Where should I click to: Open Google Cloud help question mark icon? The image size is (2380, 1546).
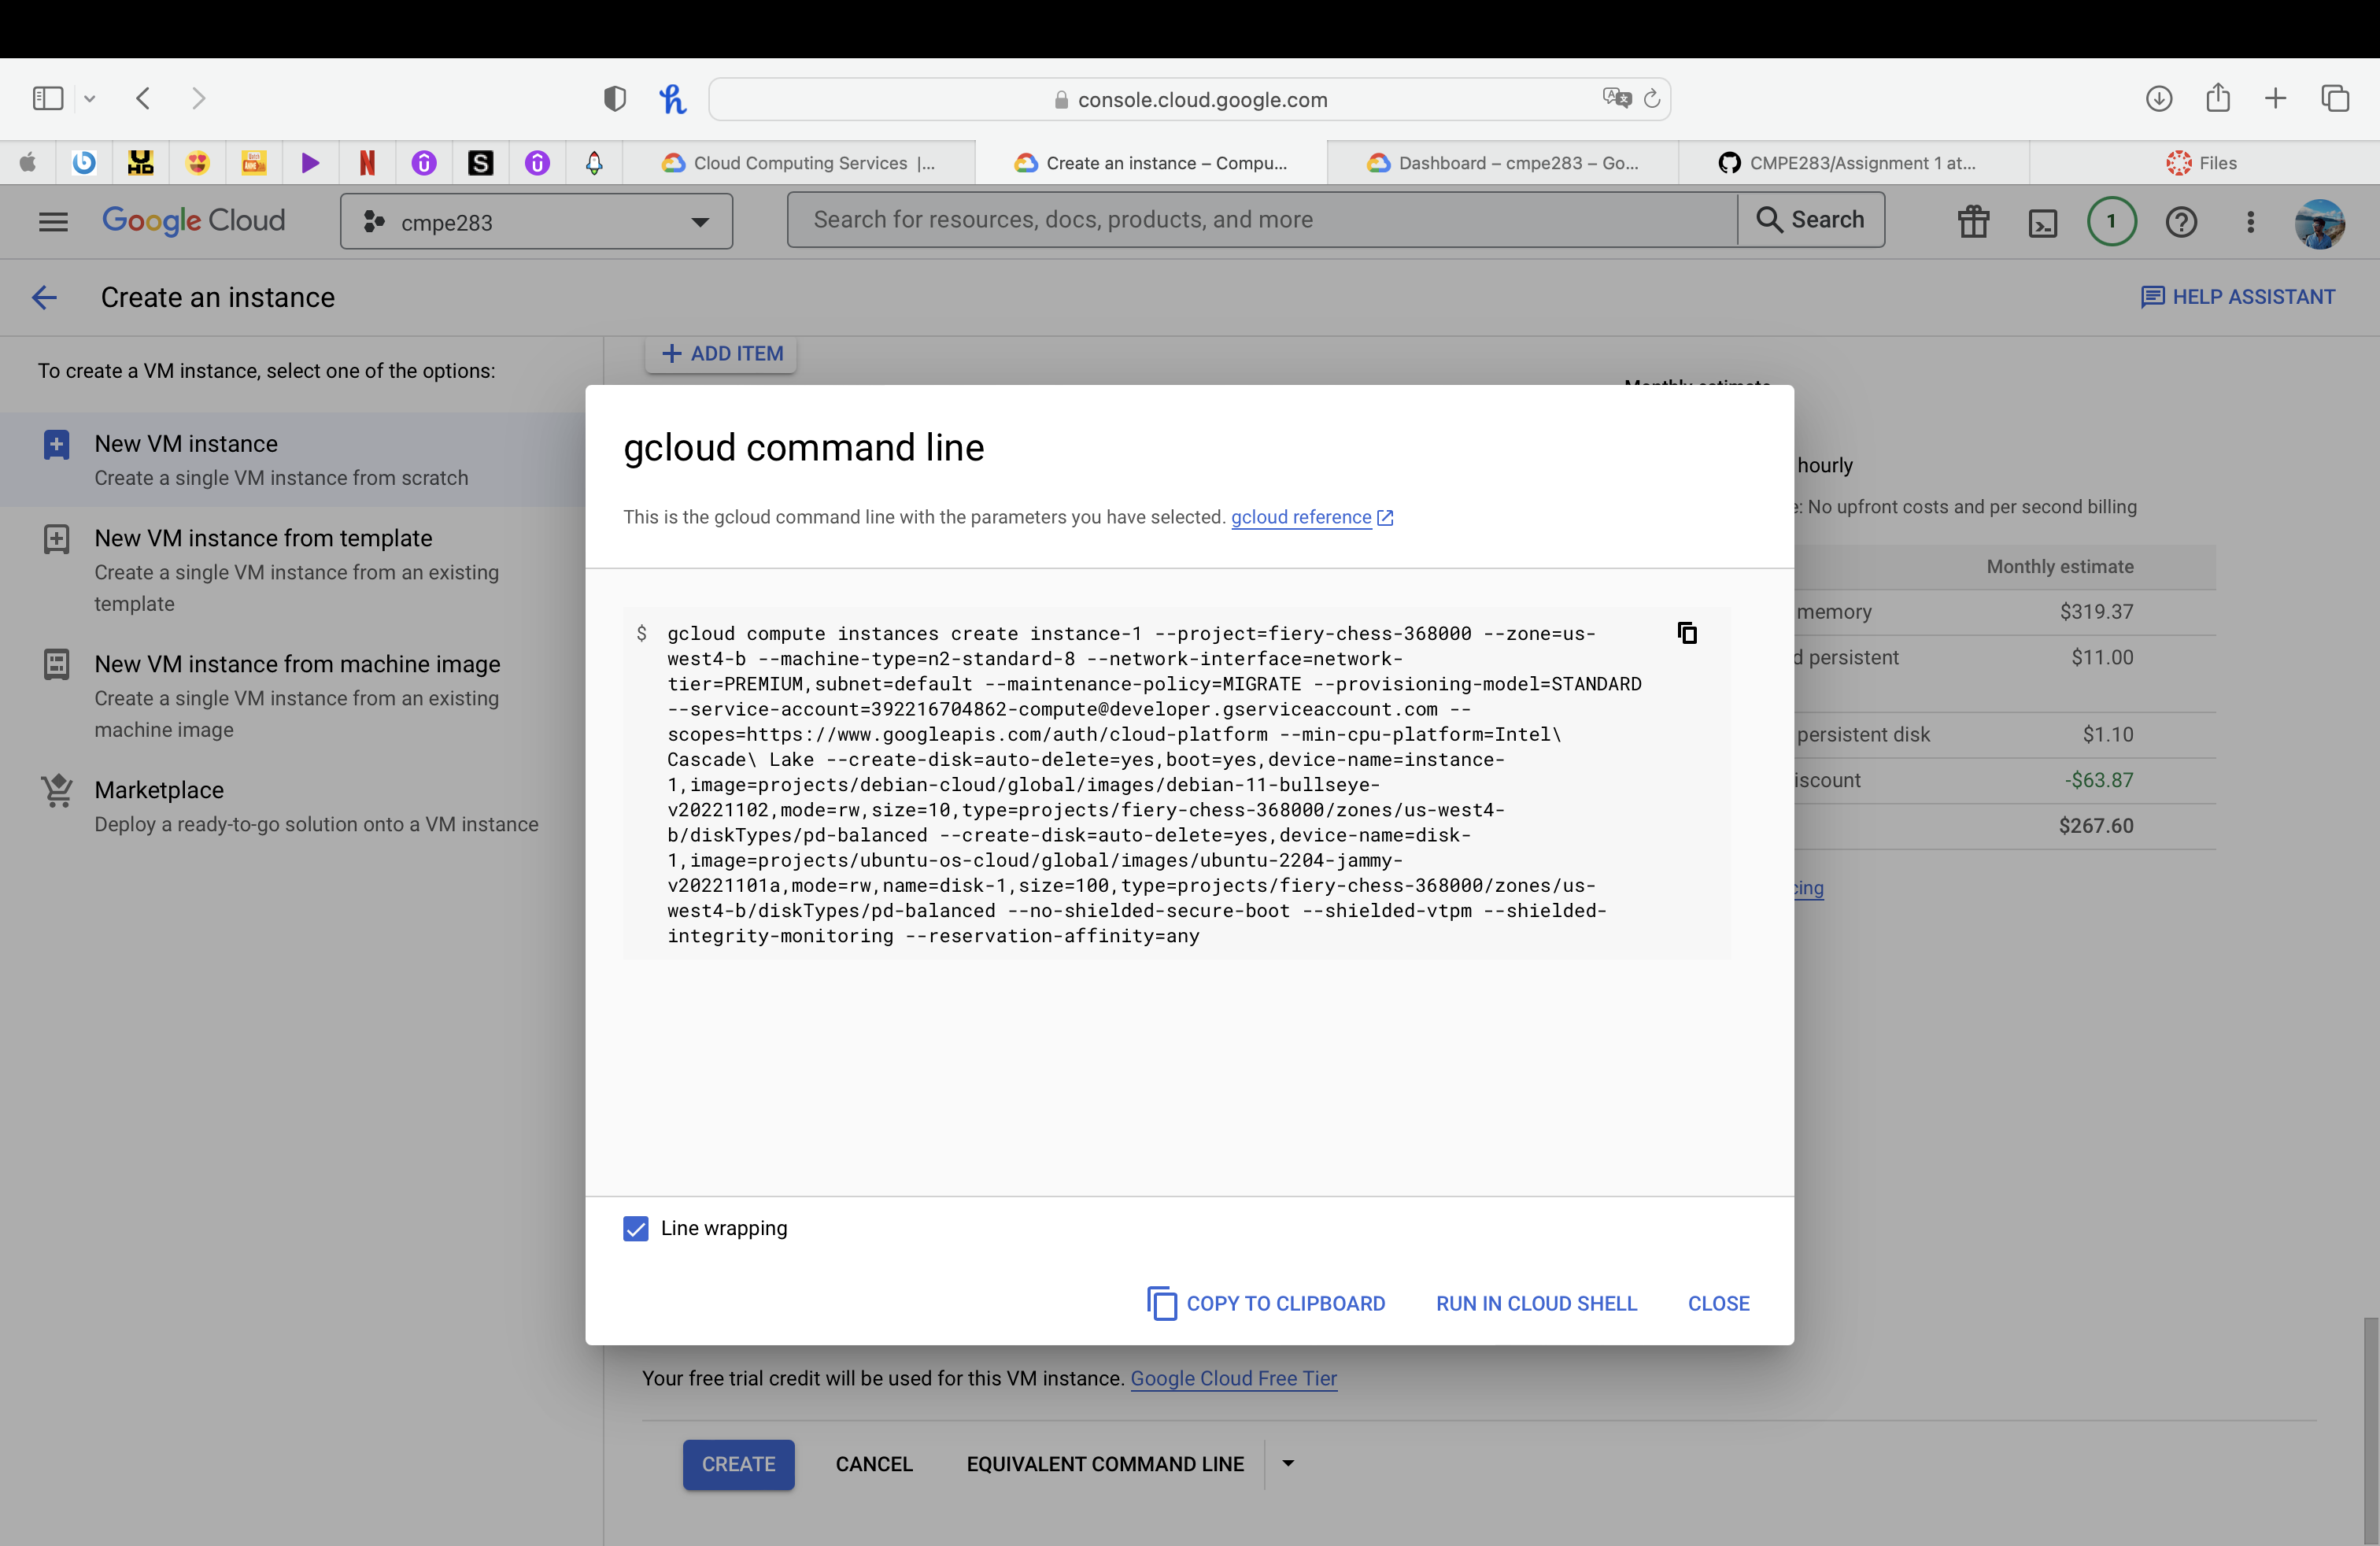click(x=2181, y=221)
